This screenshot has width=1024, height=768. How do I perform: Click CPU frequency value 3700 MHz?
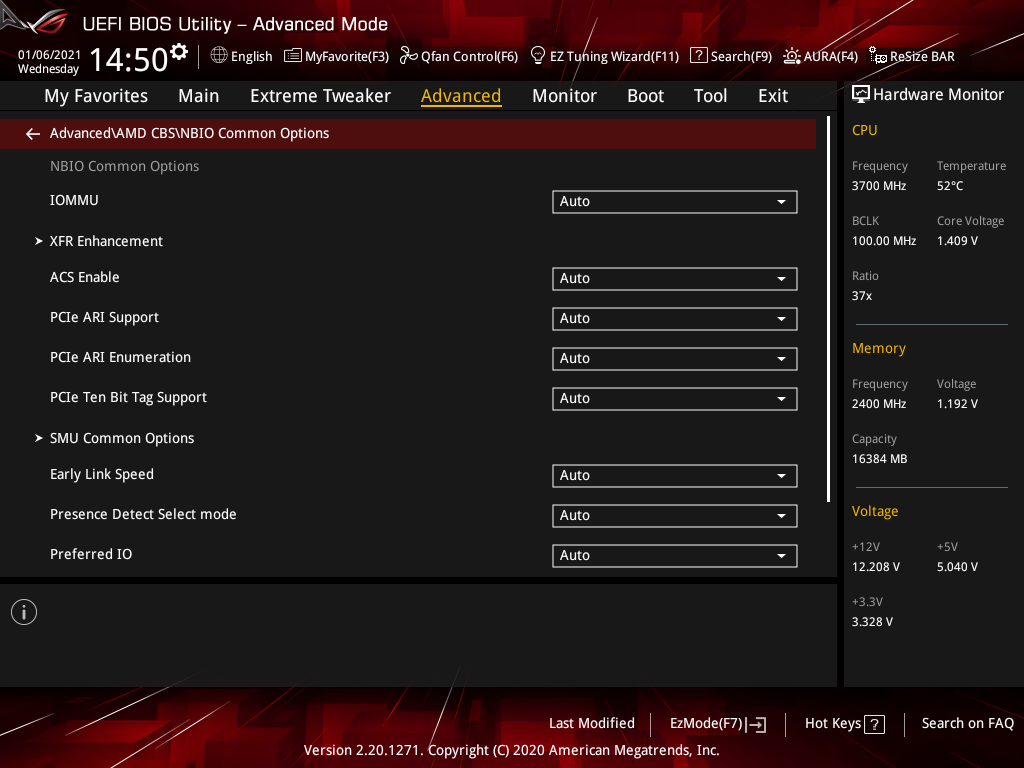coord(879,186)
